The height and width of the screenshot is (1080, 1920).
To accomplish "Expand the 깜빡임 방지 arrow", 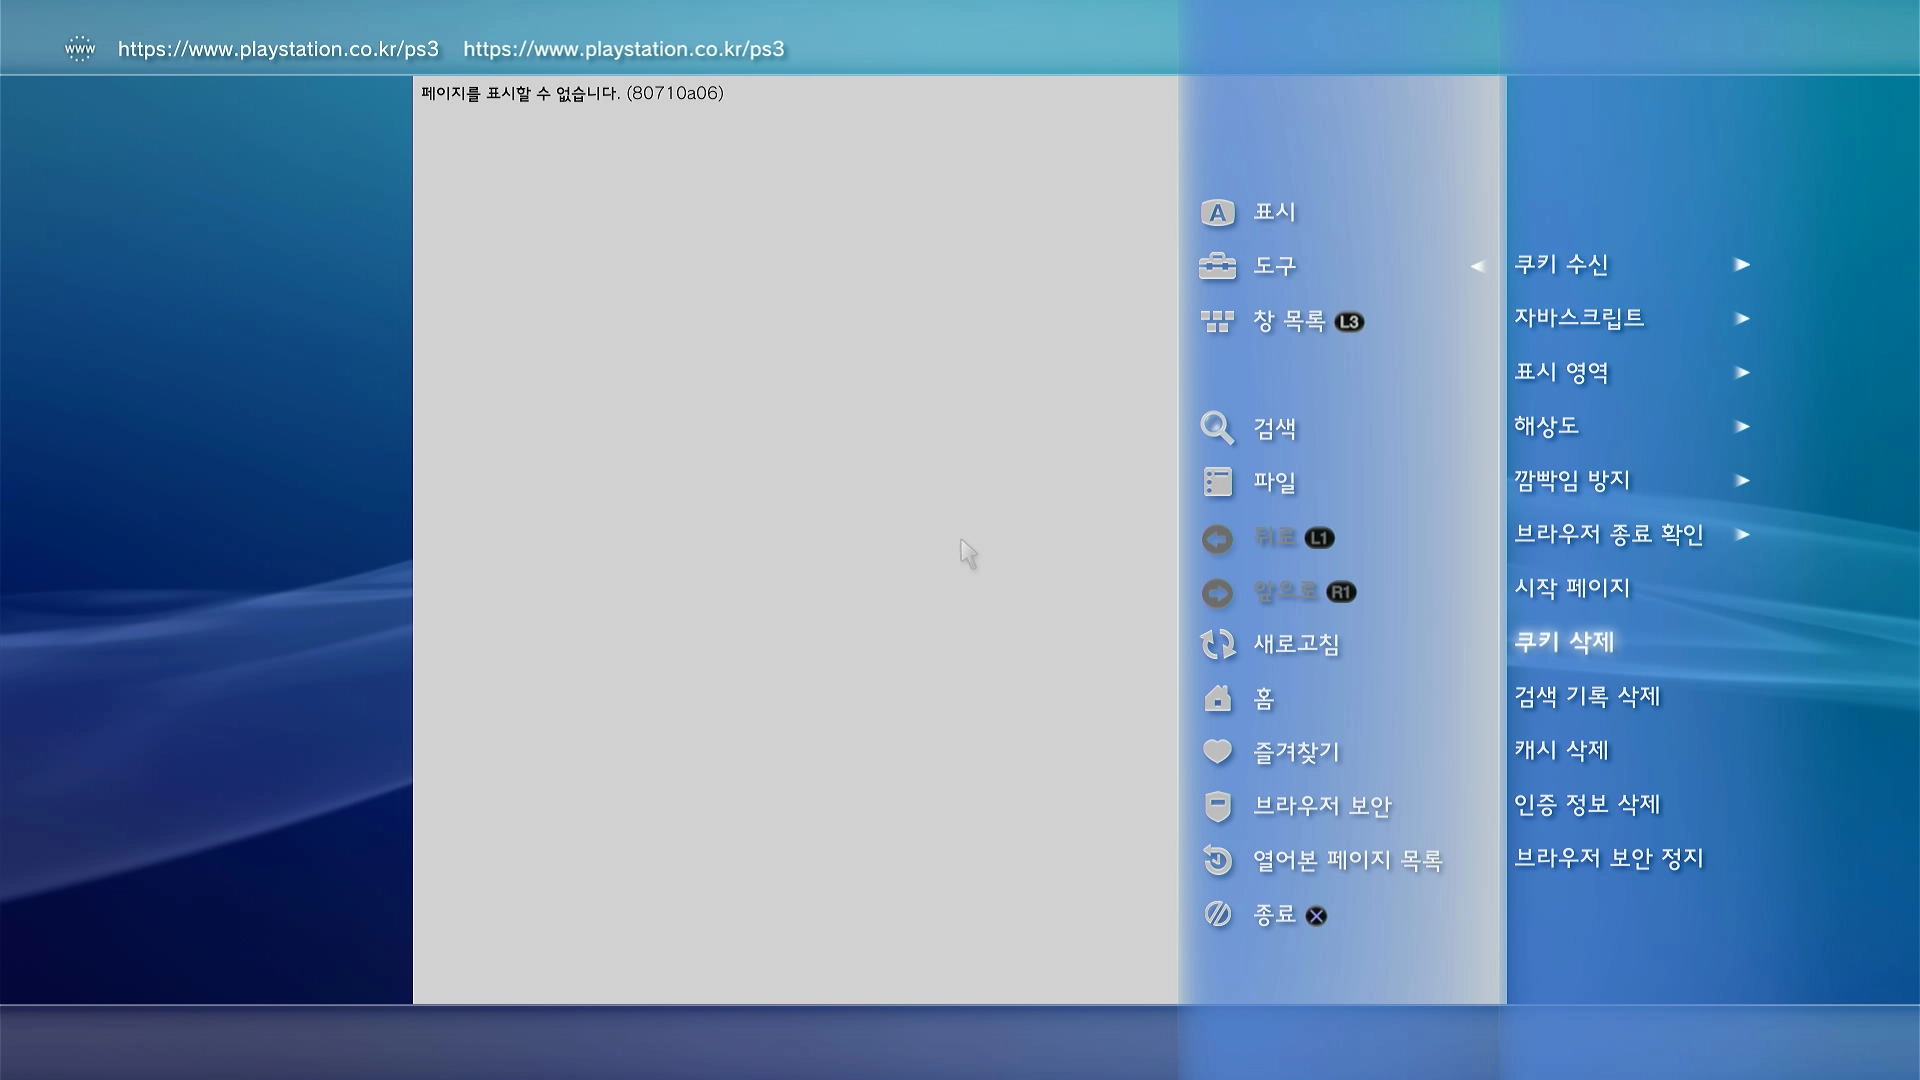I will [1742, 481].
